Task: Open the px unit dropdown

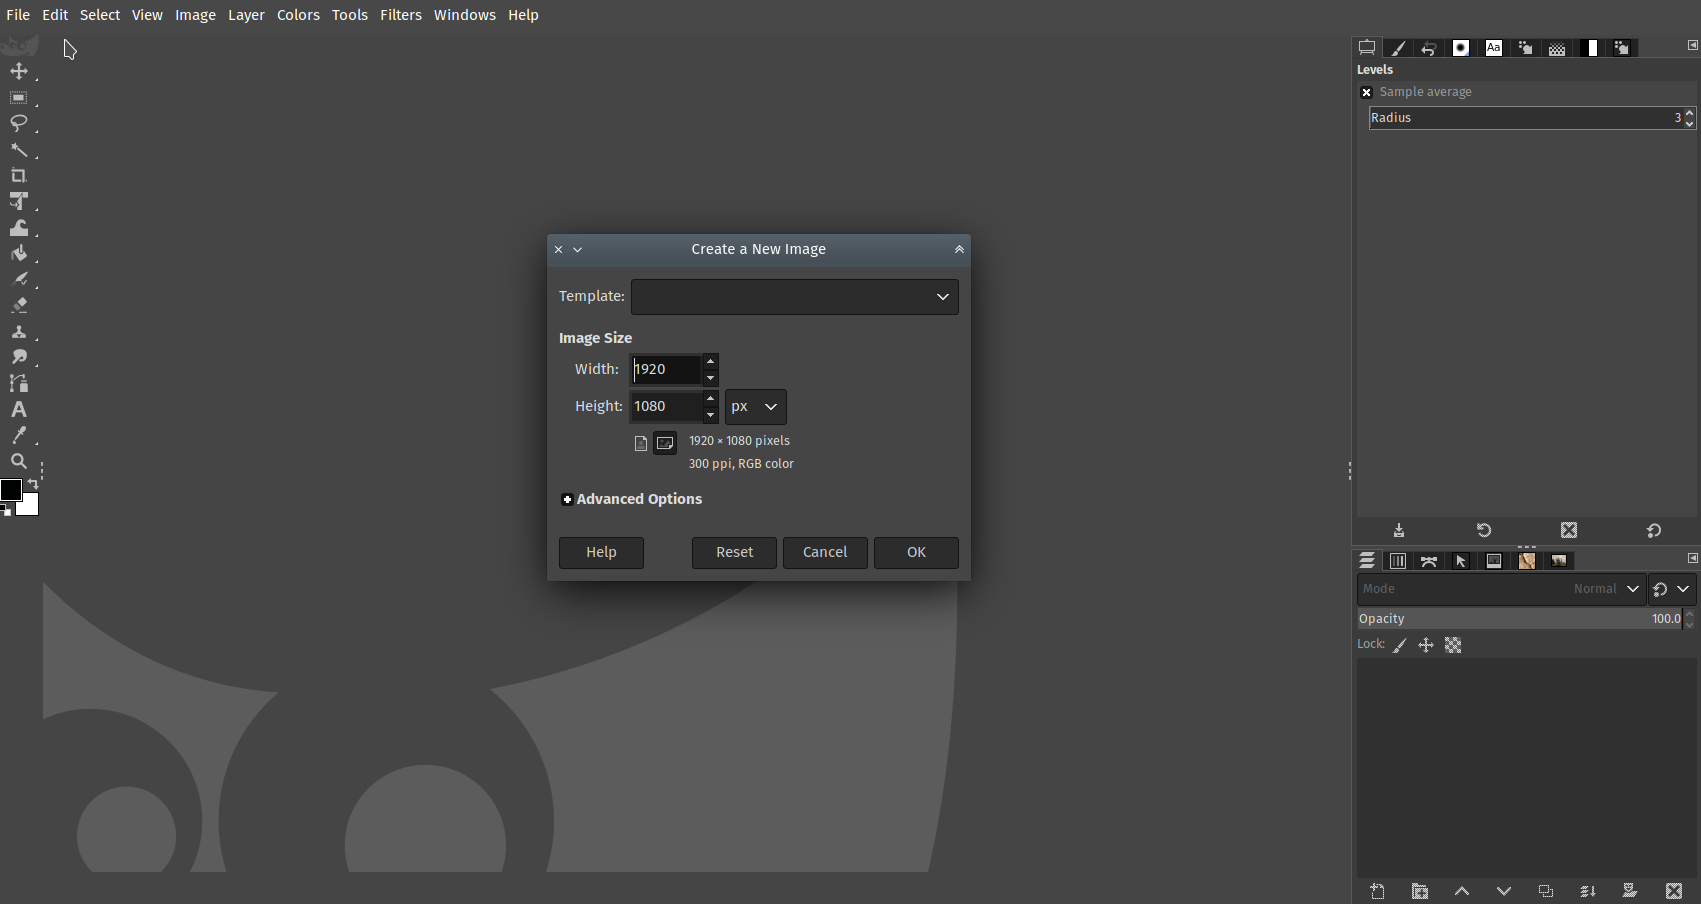Action: 756,407
